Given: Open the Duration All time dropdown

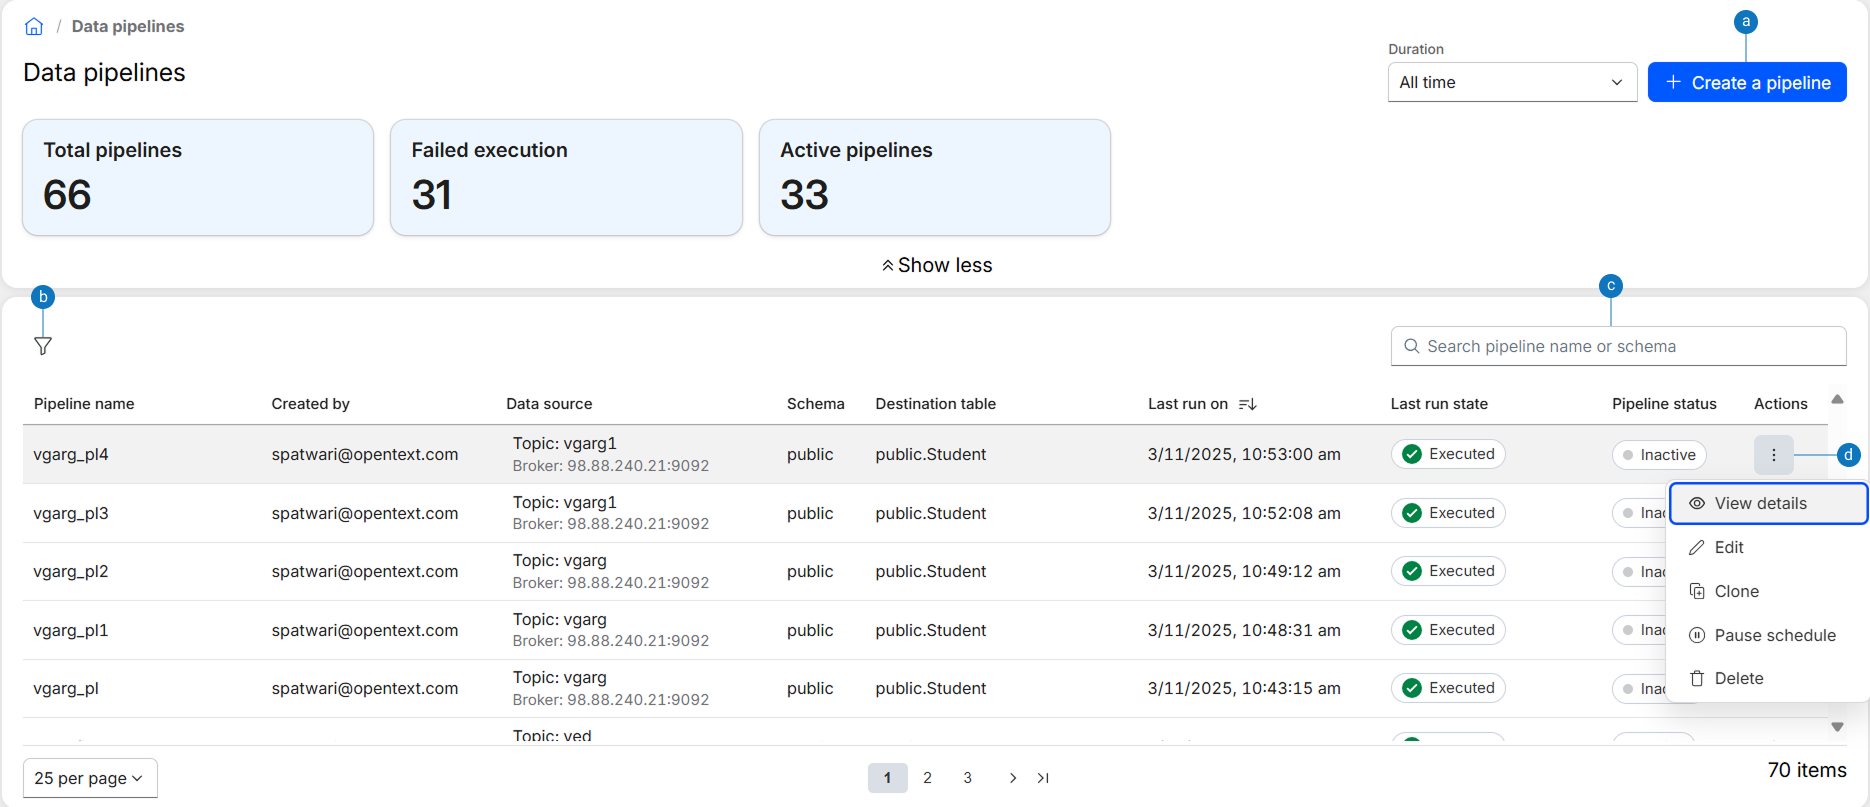Looking at the screenshot, I should (1512, 82).
